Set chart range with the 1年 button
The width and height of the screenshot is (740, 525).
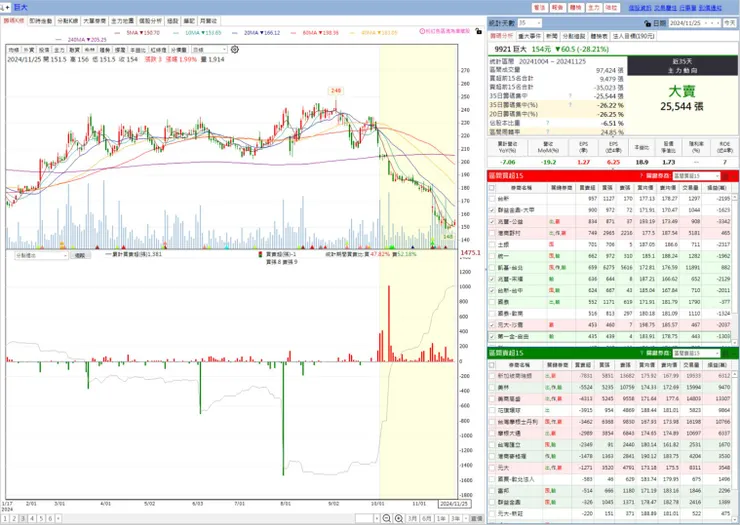(441, 518)
